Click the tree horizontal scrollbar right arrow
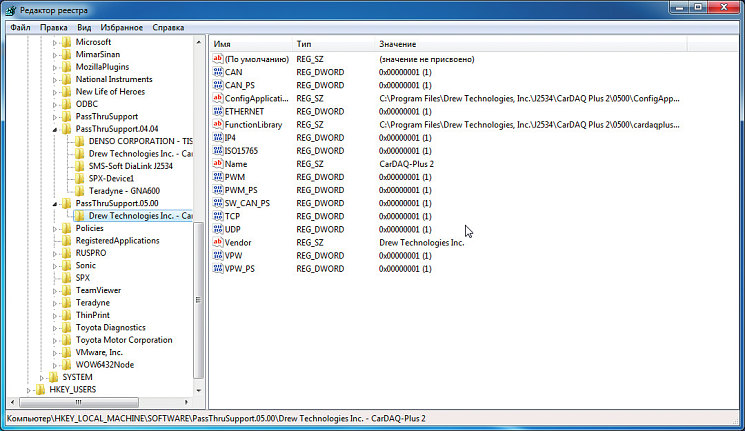745x431 pixels. (186, 402)
